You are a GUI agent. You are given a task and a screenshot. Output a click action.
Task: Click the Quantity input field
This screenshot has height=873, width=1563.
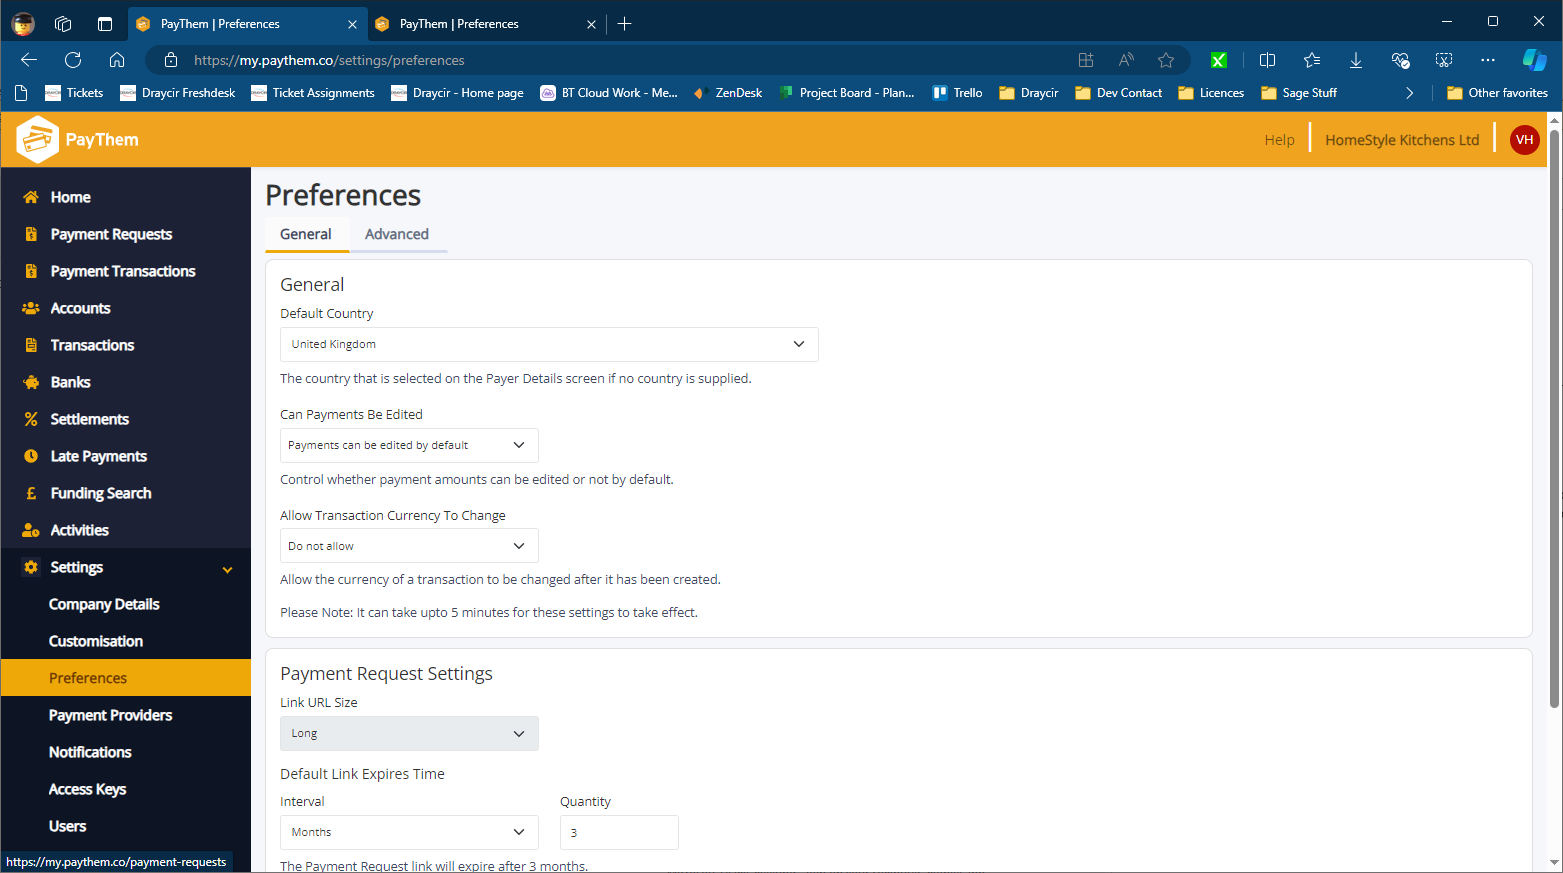619,832
